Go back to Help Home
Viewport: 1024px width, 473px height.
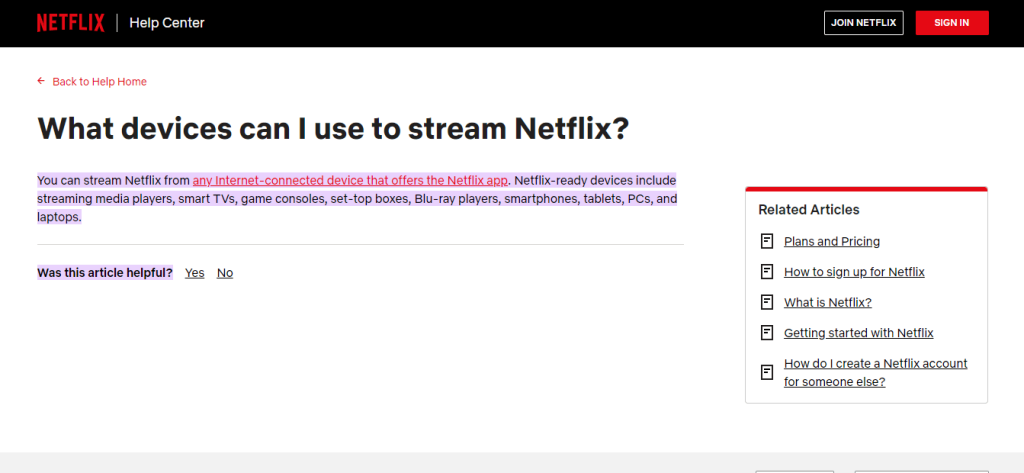point(99,82)
